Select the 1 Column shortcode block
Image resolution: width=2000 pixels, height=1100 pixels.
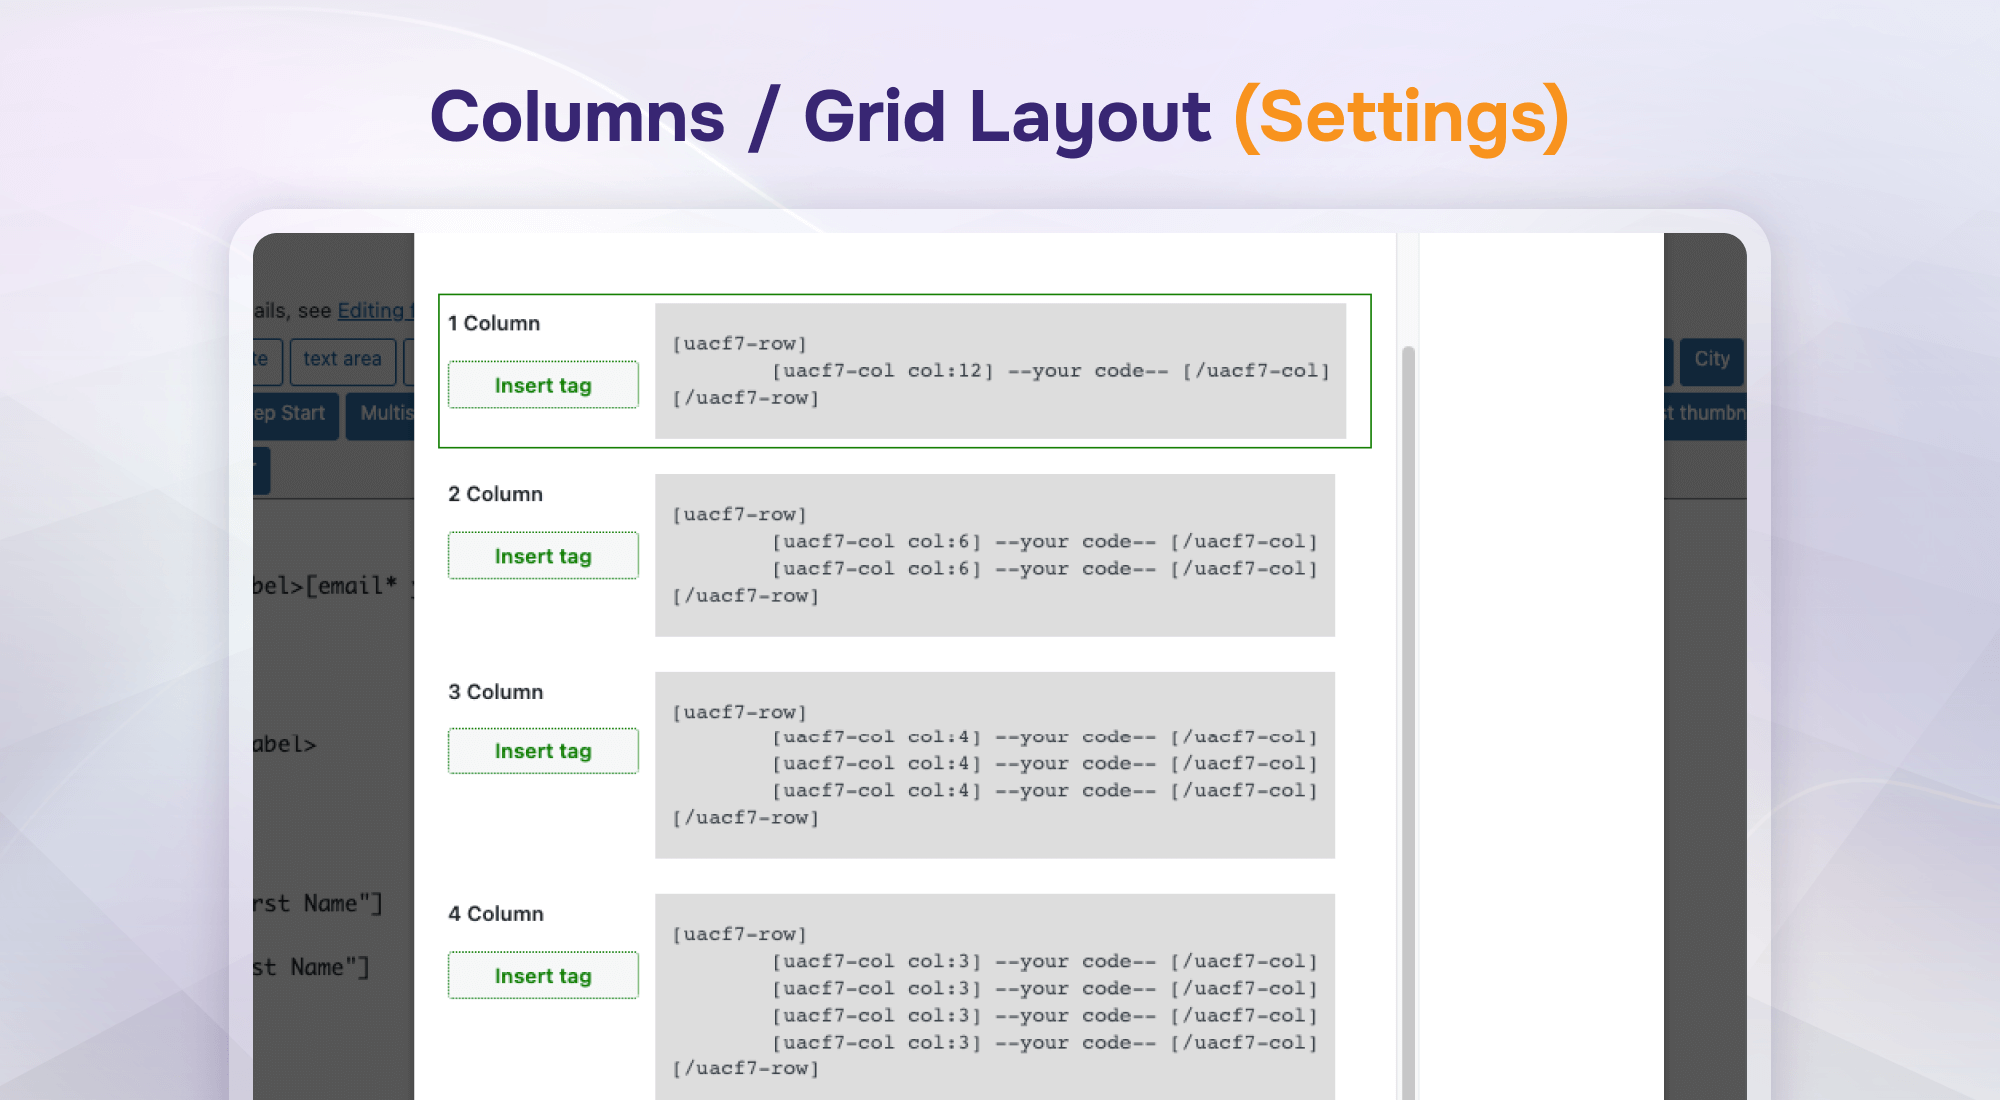tap(1000, 371)
